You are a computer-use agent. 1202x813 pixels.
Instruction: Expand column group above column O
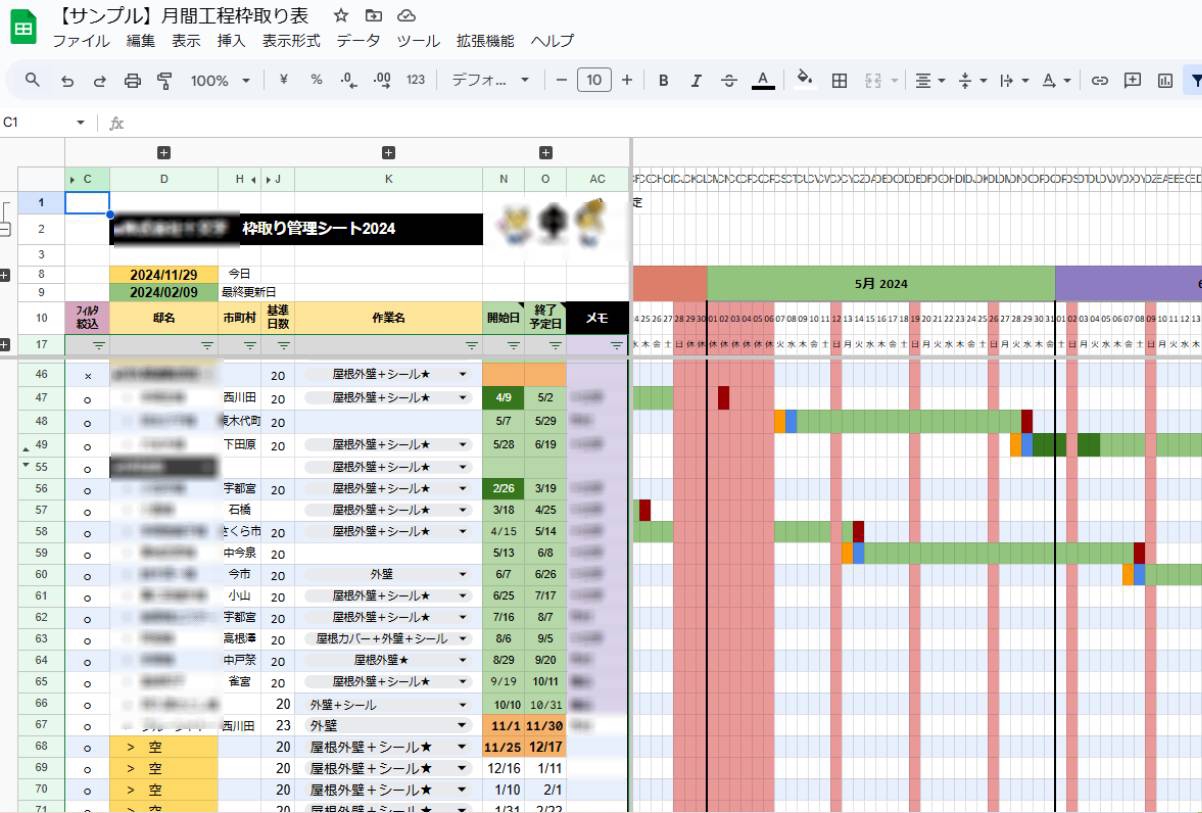pyautogui.click(x=546, y=153)
